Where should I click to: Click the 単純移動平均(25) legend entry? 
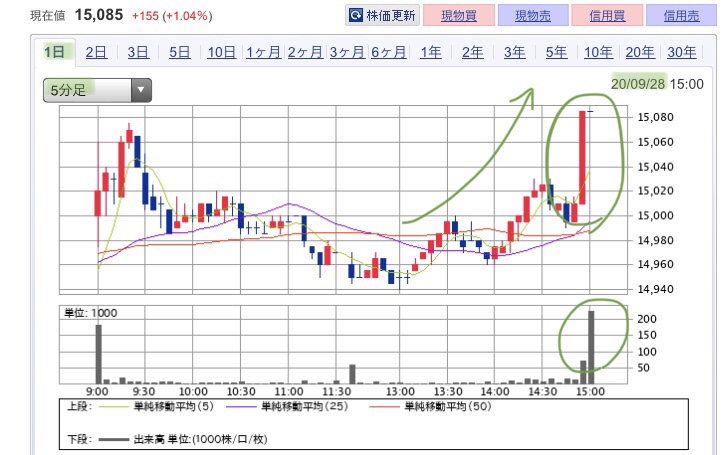point(286,407)
